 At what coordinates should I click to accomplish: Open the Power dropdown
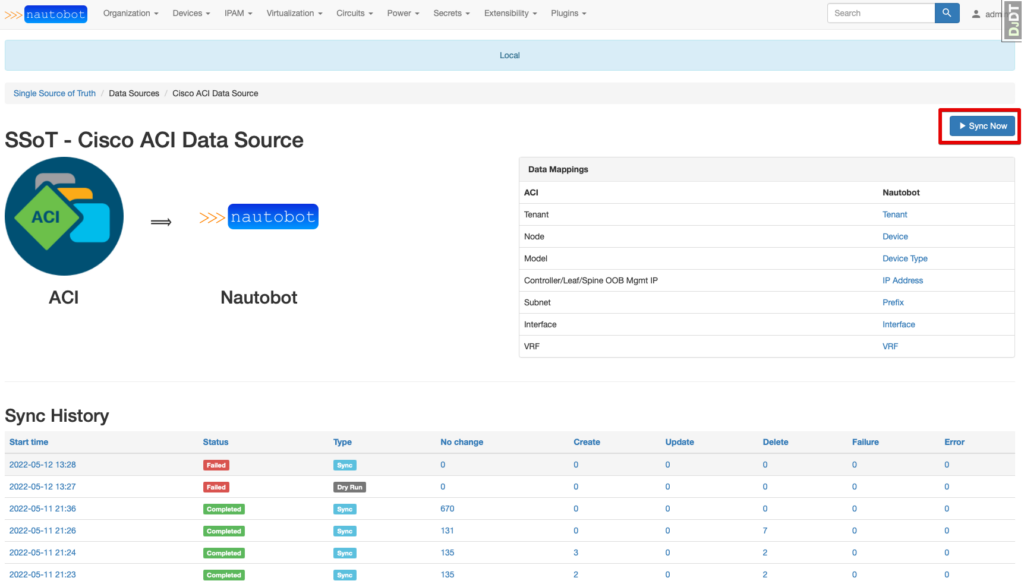pyautogui.click(x=403, y=13)
